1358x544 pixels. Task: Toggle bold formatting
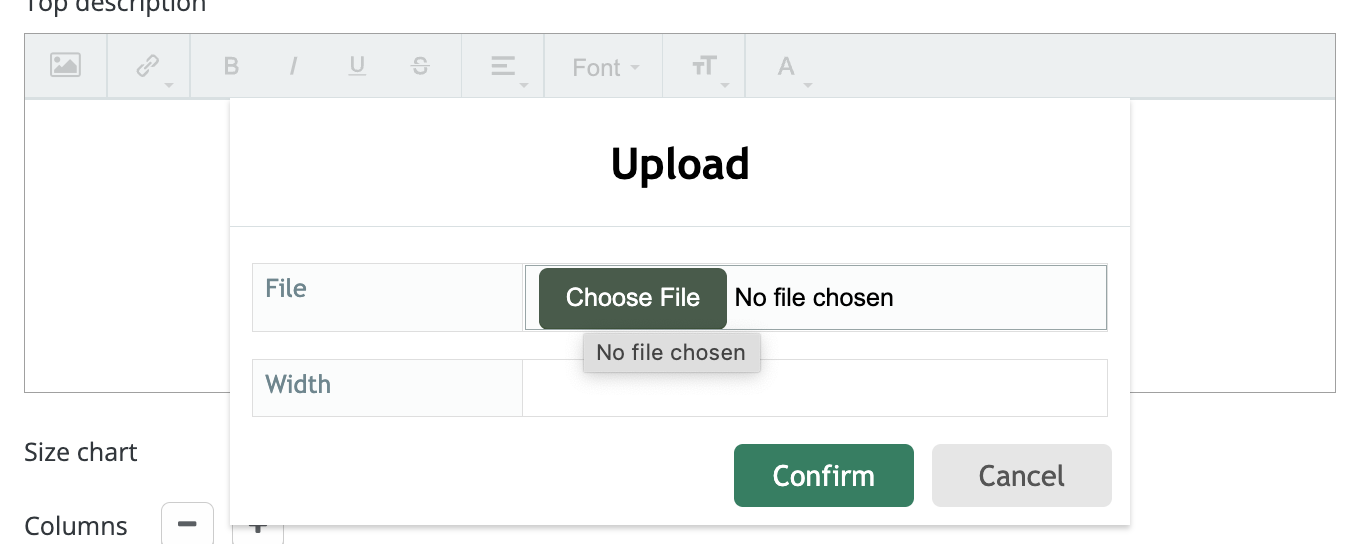click(x=231, y=67)
